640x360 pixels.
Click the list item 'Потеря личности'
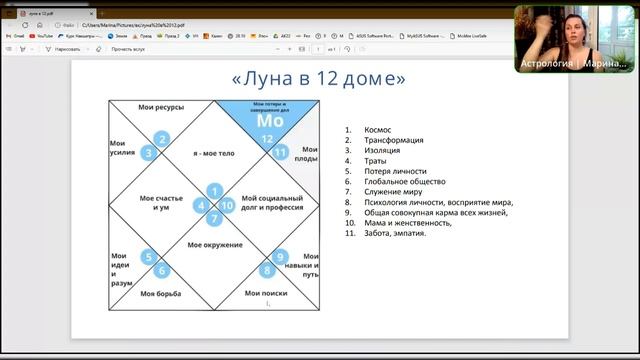[395, 171]
